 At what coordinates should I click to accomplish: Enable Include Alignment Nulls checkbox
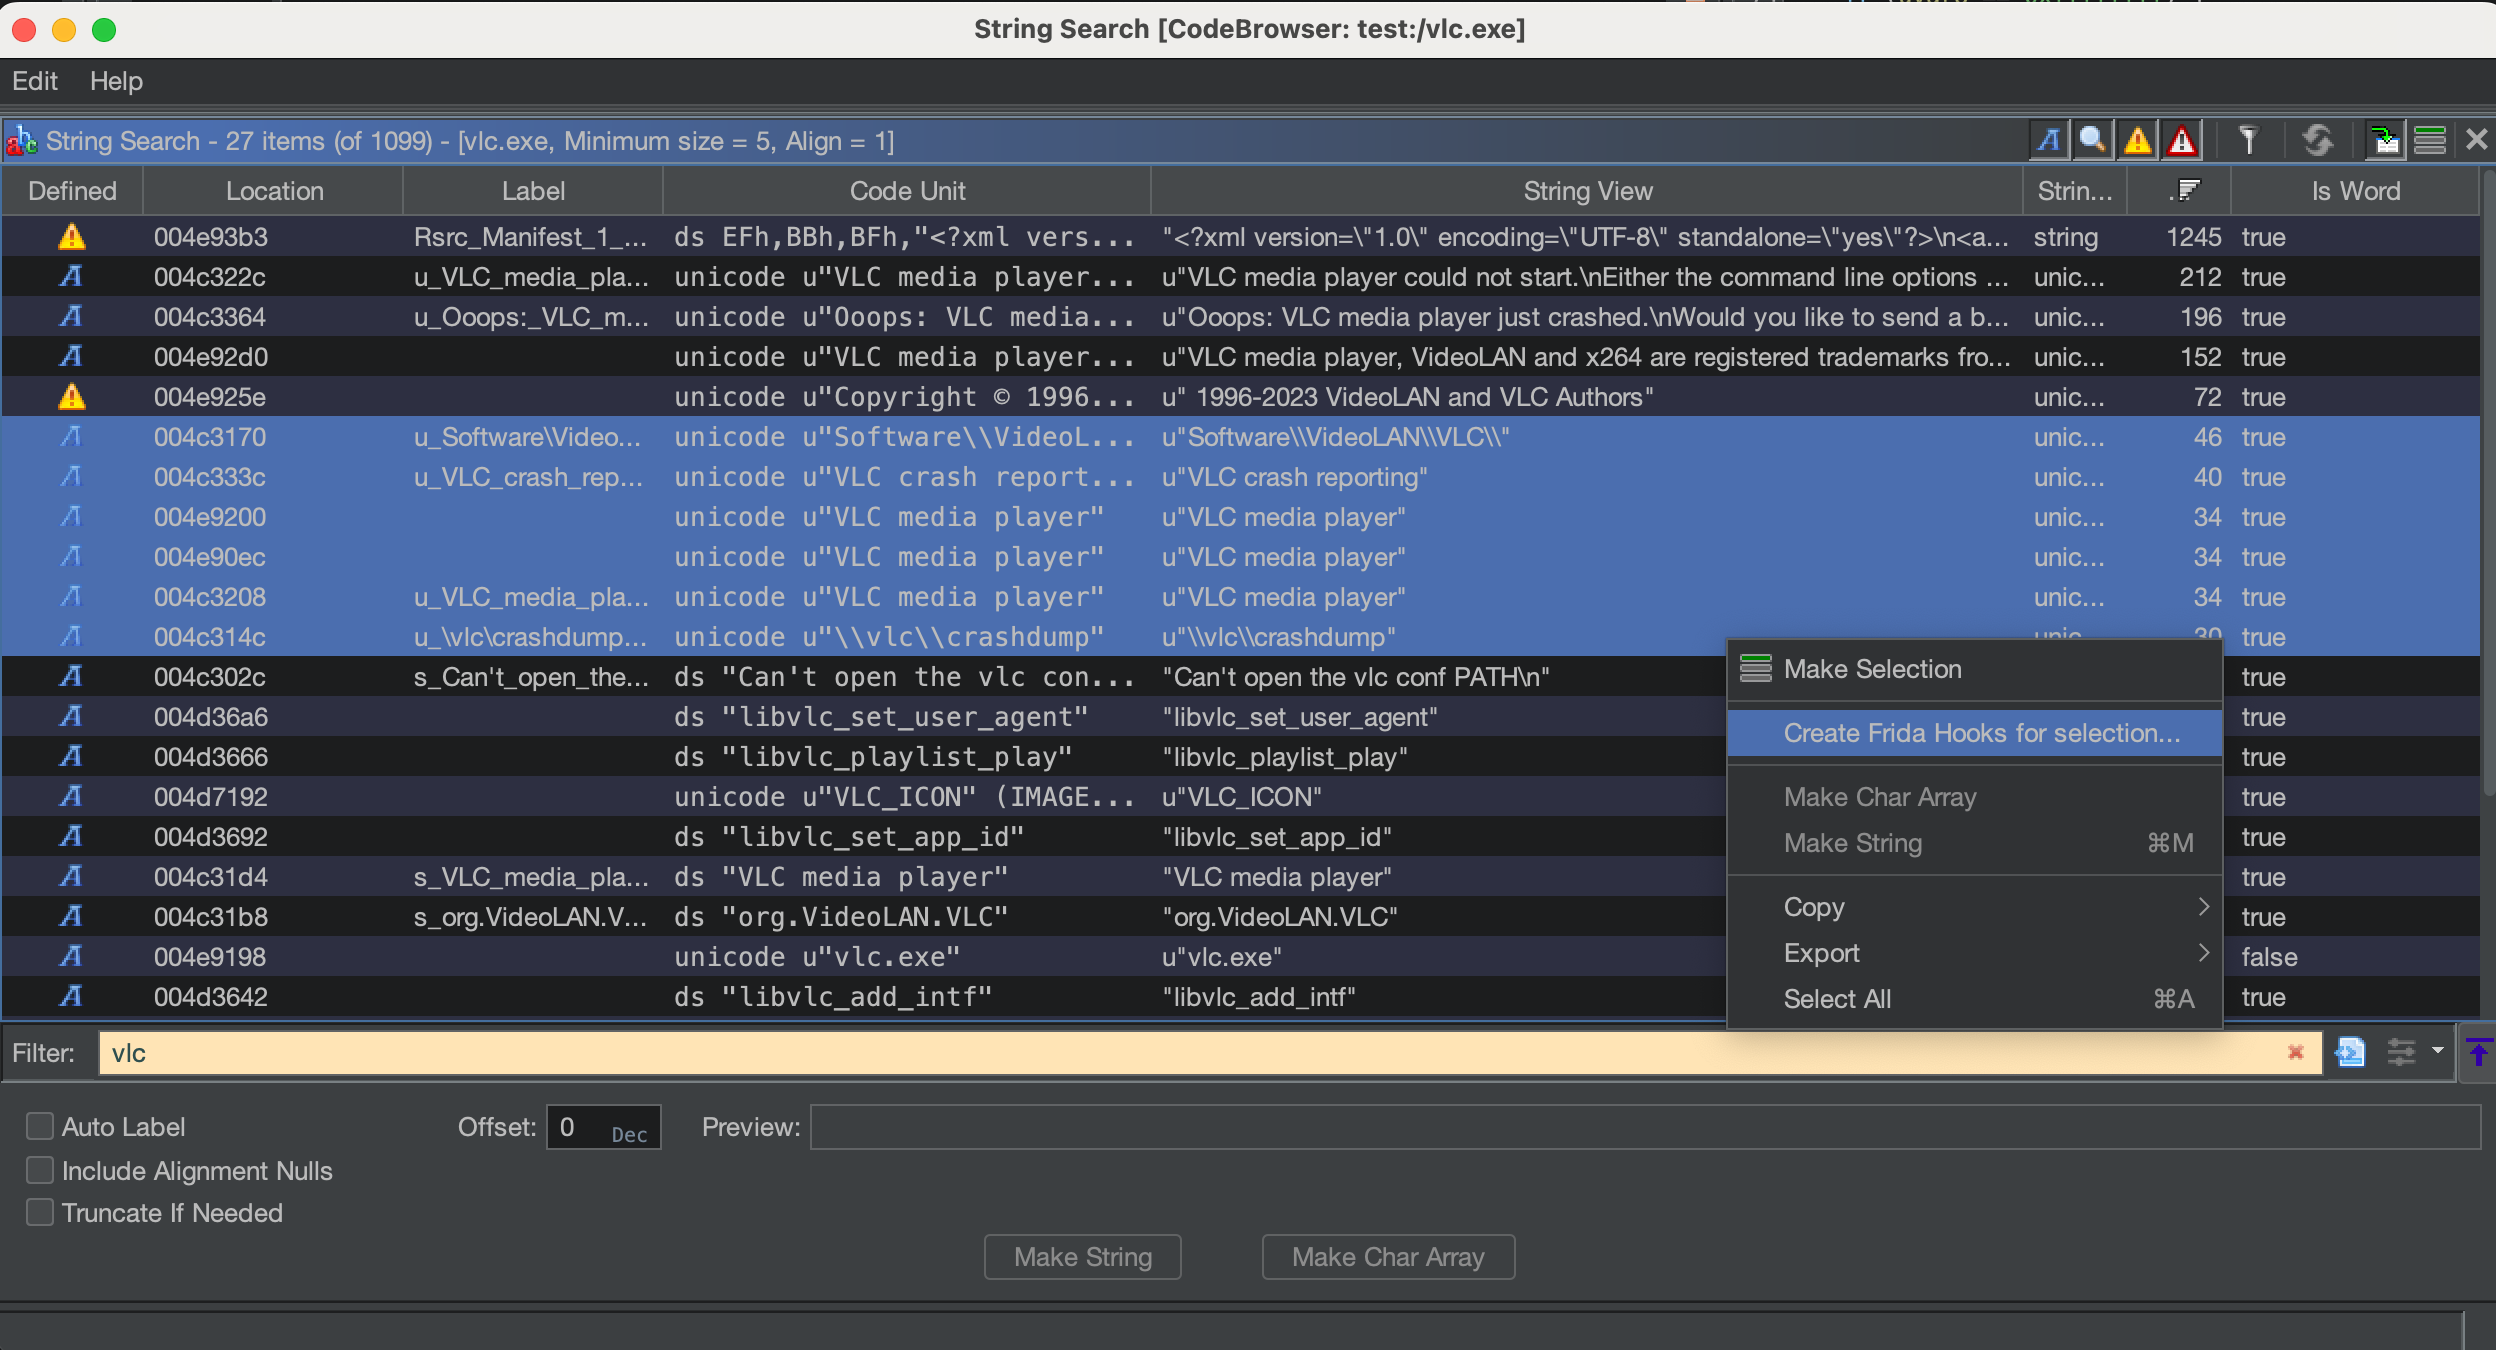click(x=38, y=1170)
